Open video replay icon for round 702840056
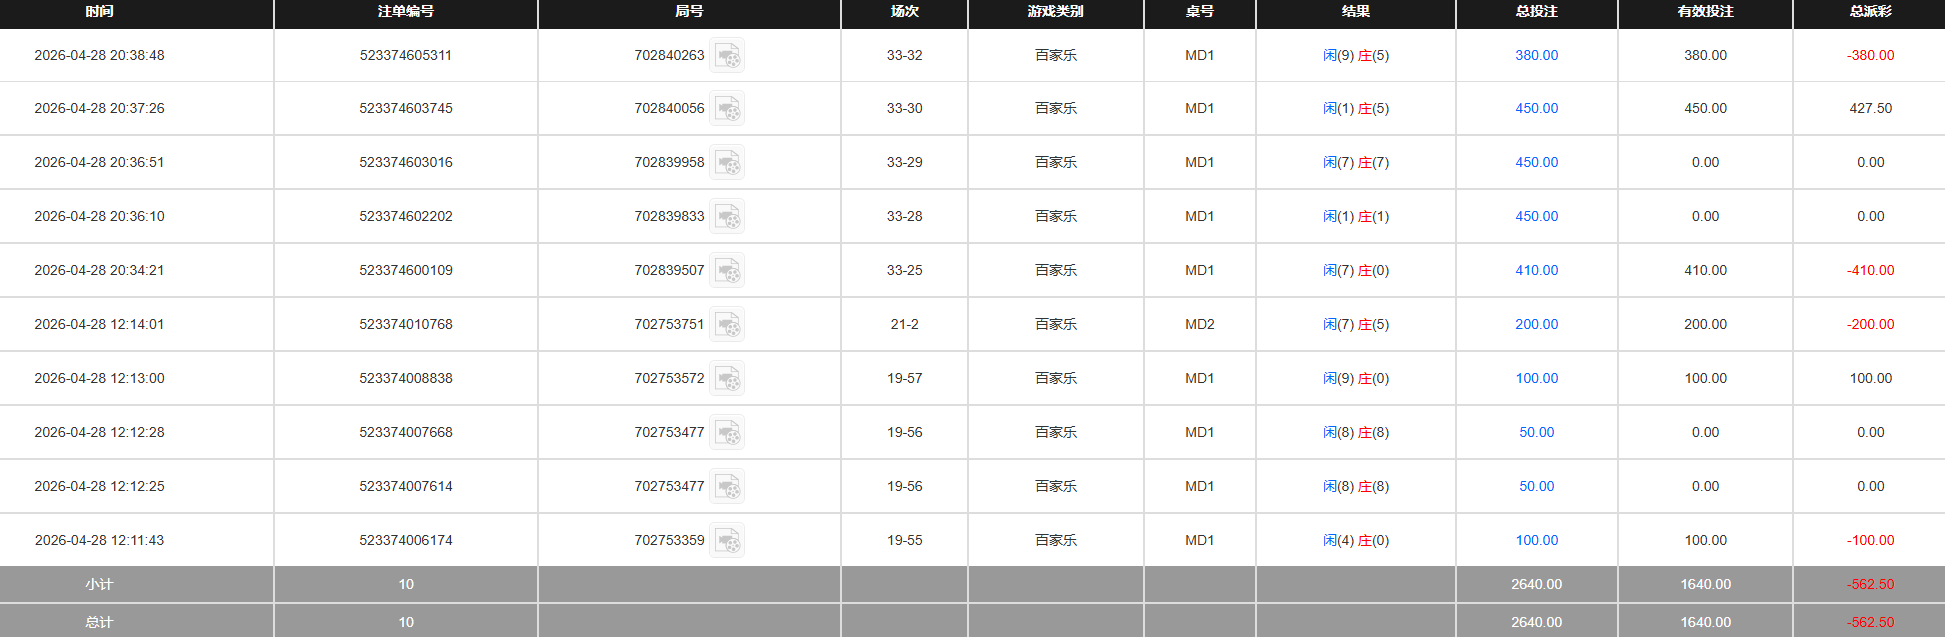Image resolution: width=1945 pixels, height=637 pixels. [727, 108]
